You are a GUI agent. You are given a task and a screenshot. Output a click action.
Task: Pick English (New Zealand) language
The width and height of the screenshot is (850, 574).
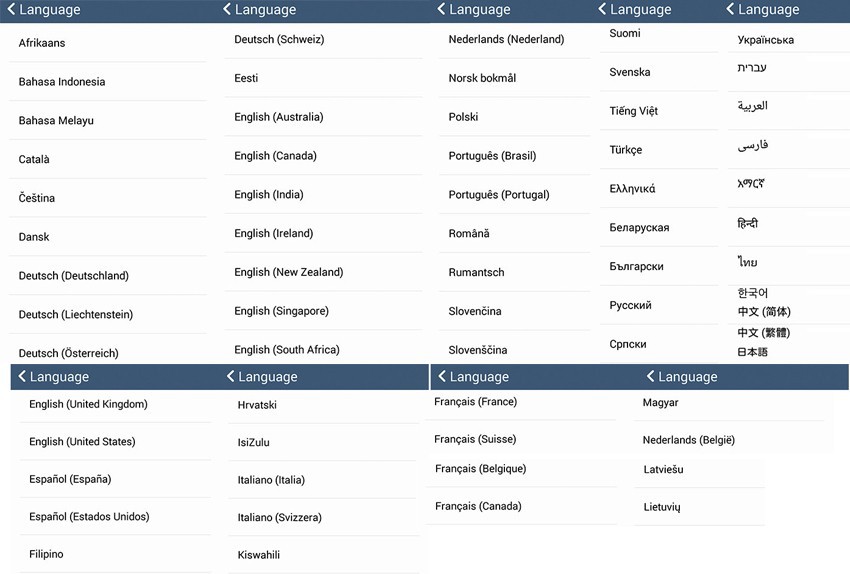[289, 272]
